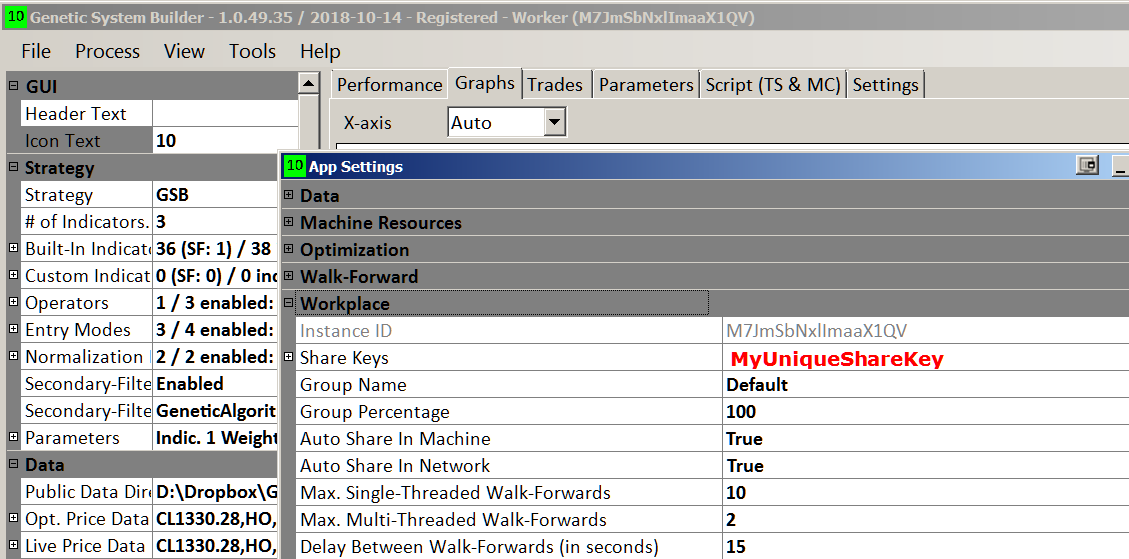The image size is (1129, 559).
Task: Expand the Walk-Forward settings section
Action: tap(288, 277)
